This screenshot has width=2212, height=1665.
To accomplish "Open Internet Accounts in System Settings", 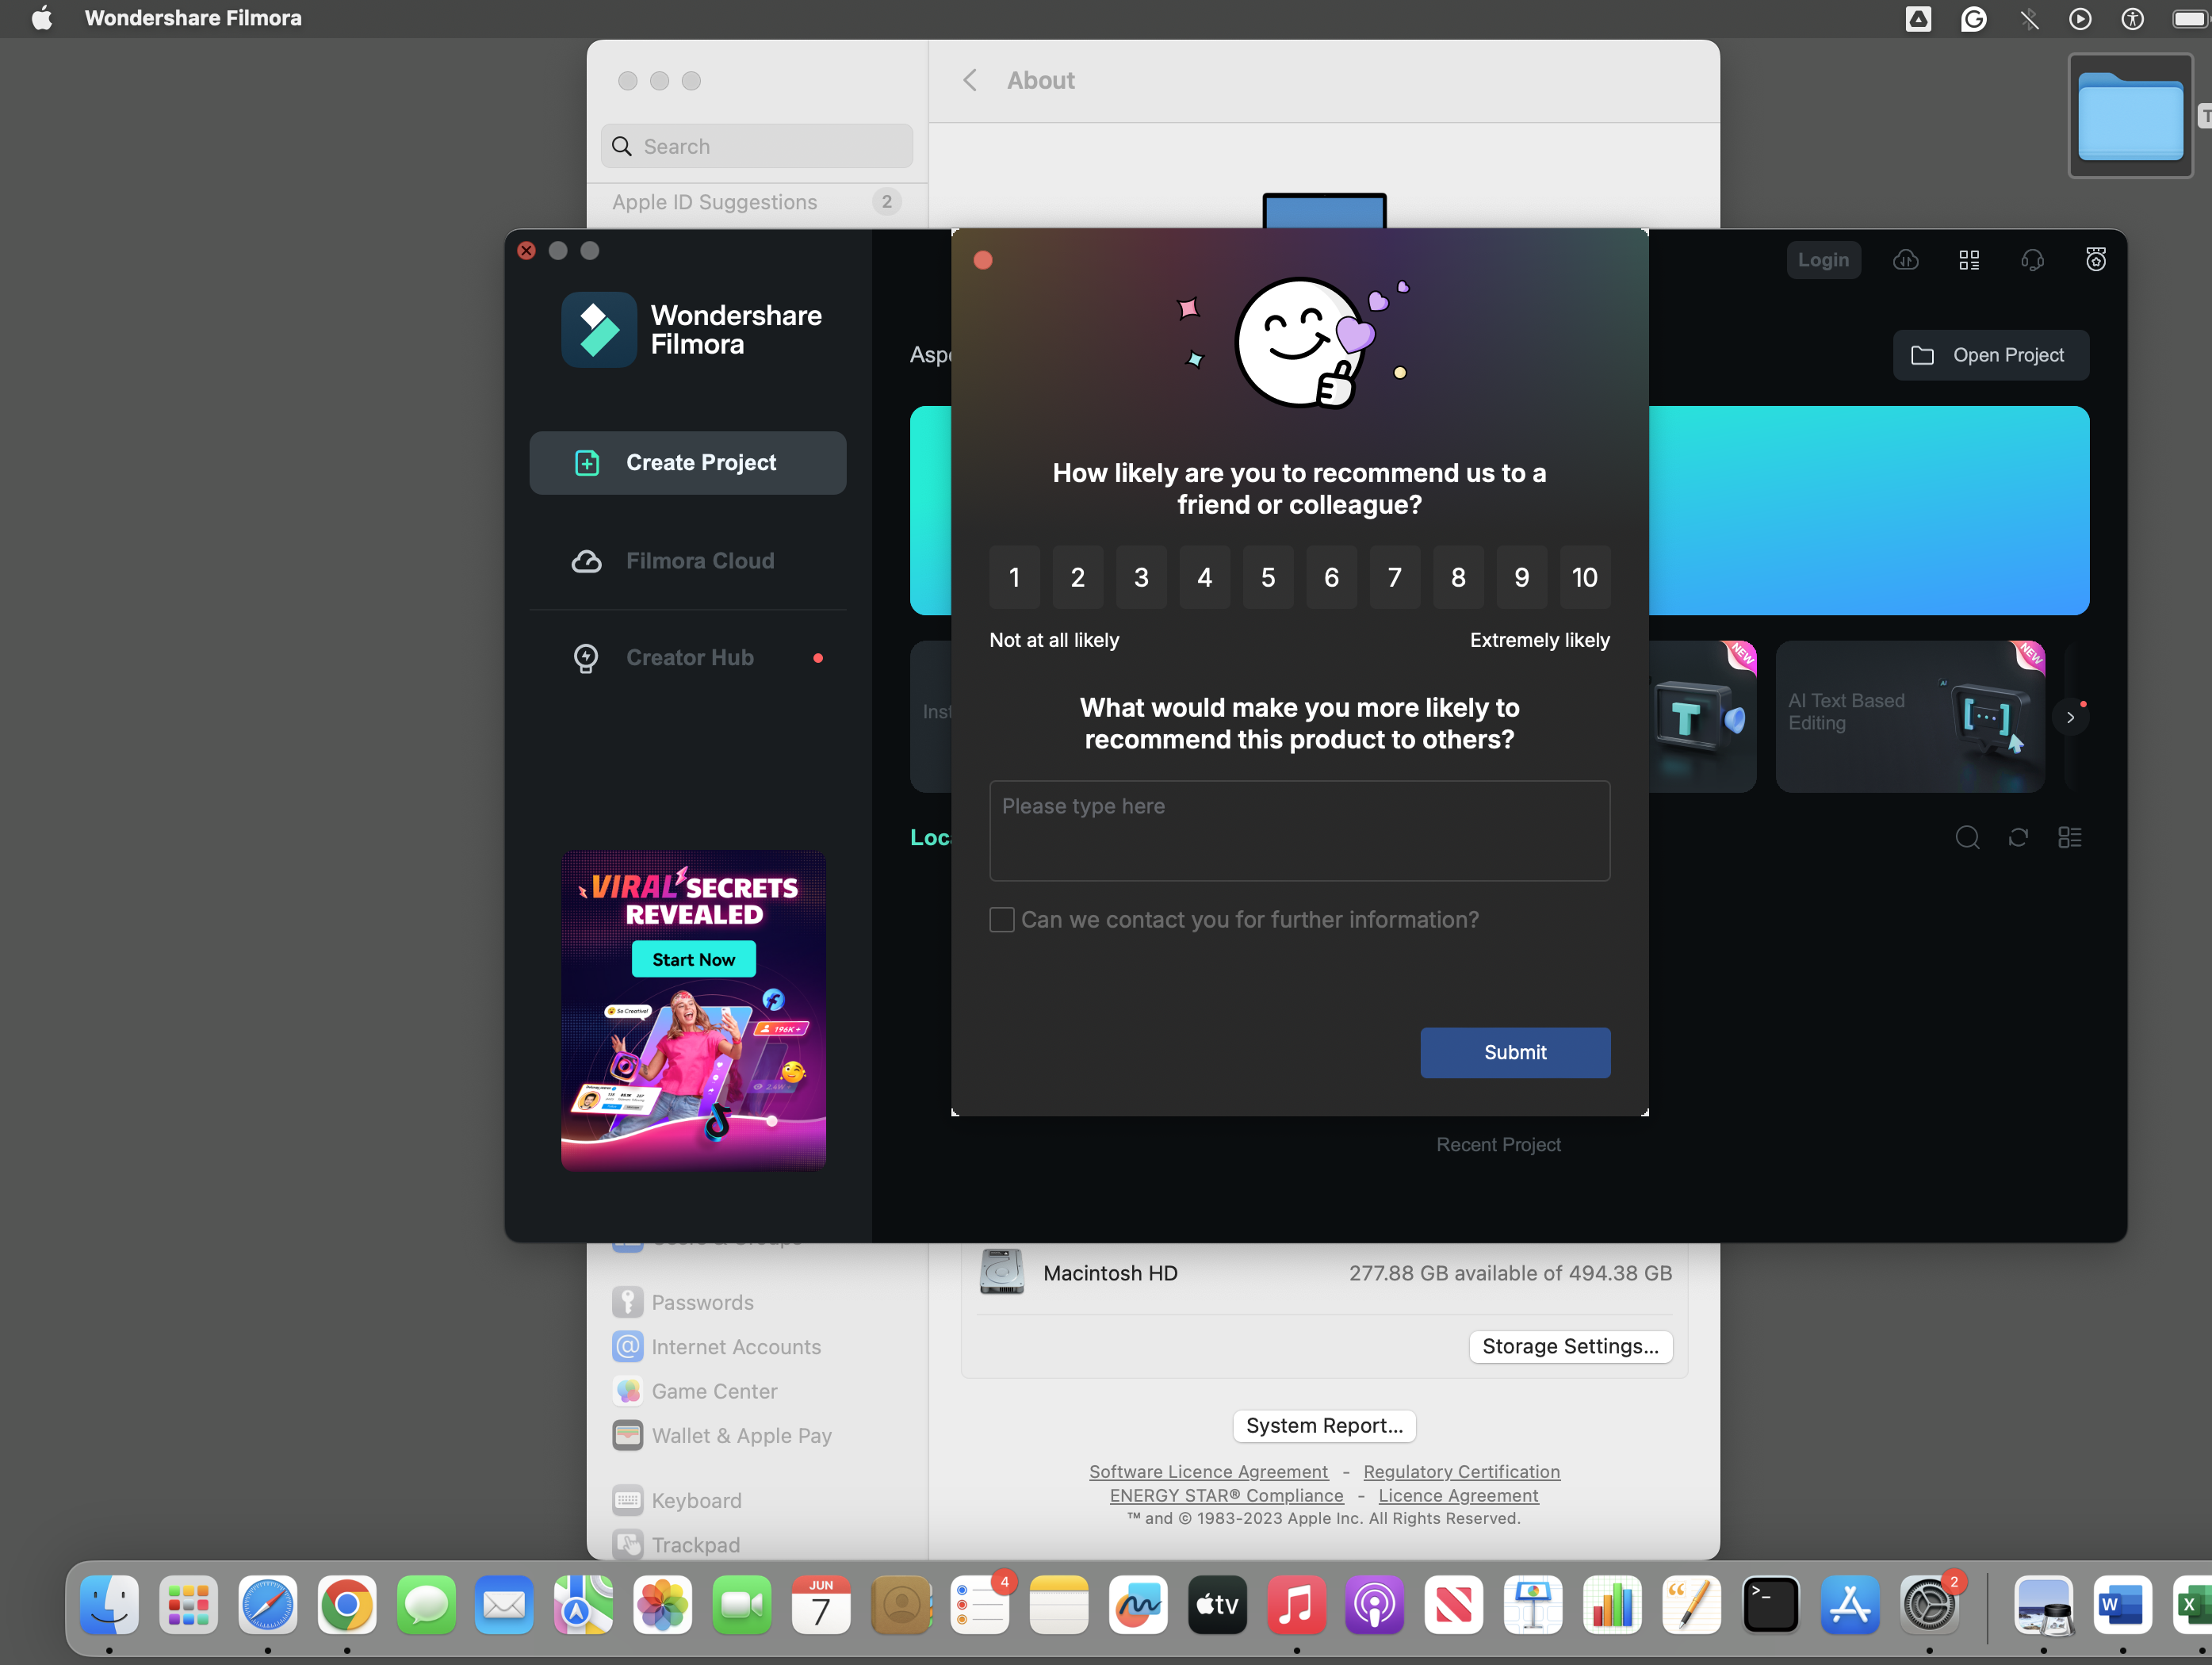I will click(x=718, y=1346).
